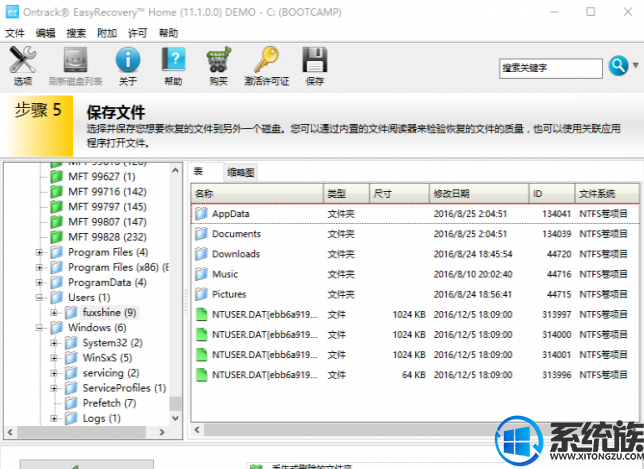Click file list scroll left arrow
Image resolution: width=644 pixels, height=469 pixels.
pyautogui.click(x=197, y=430)
